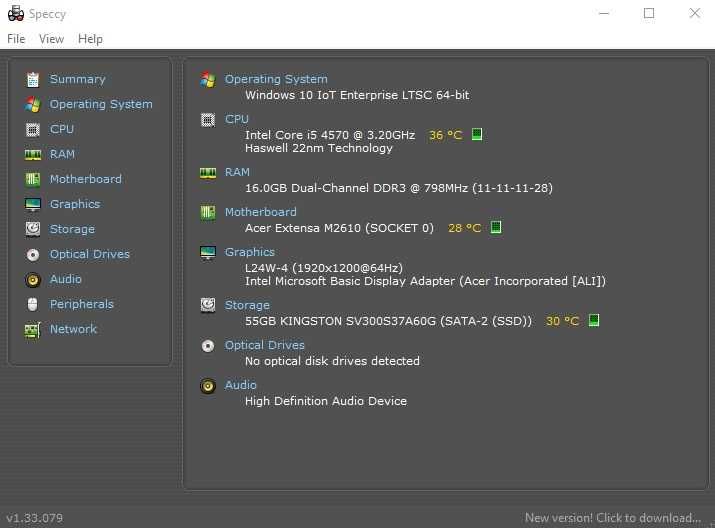Click the Optical Drives disc icon in summary panel

click(208, 346)
